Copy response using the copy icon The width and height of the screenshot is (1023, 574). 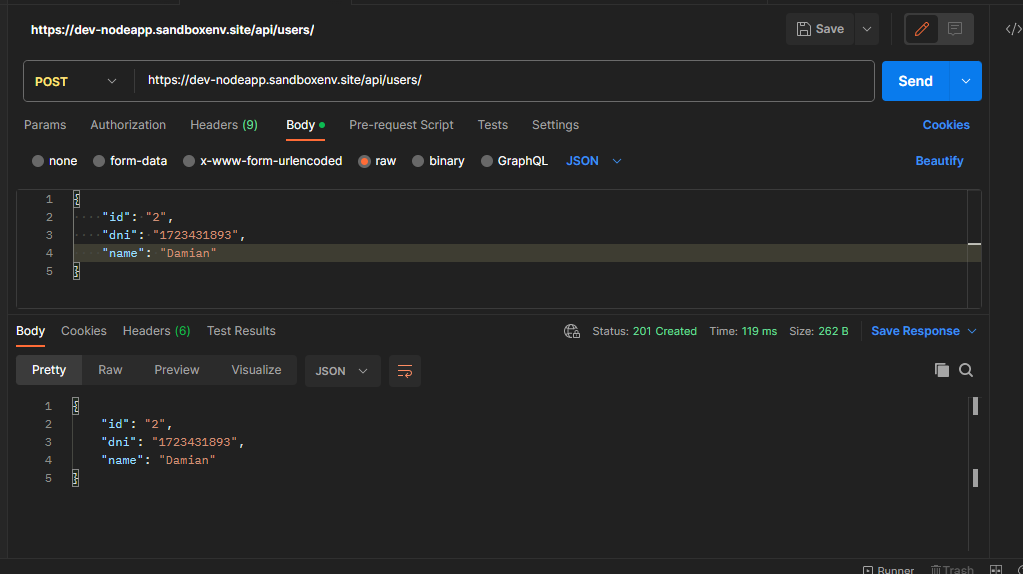pos(941,370)
